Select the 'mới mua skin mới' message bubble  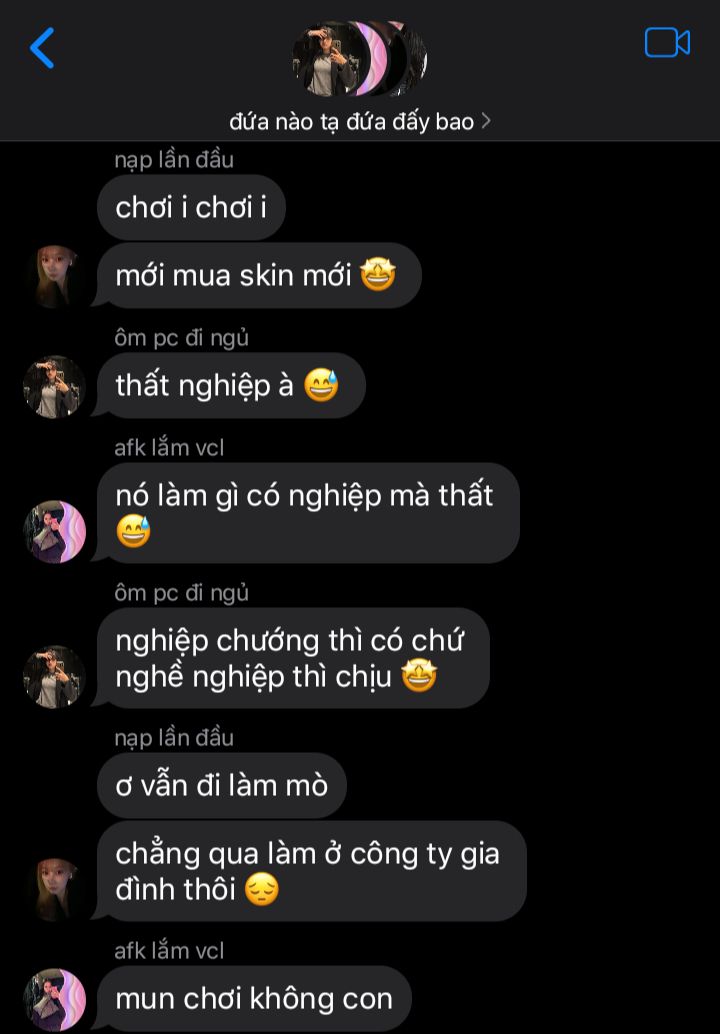259,276
